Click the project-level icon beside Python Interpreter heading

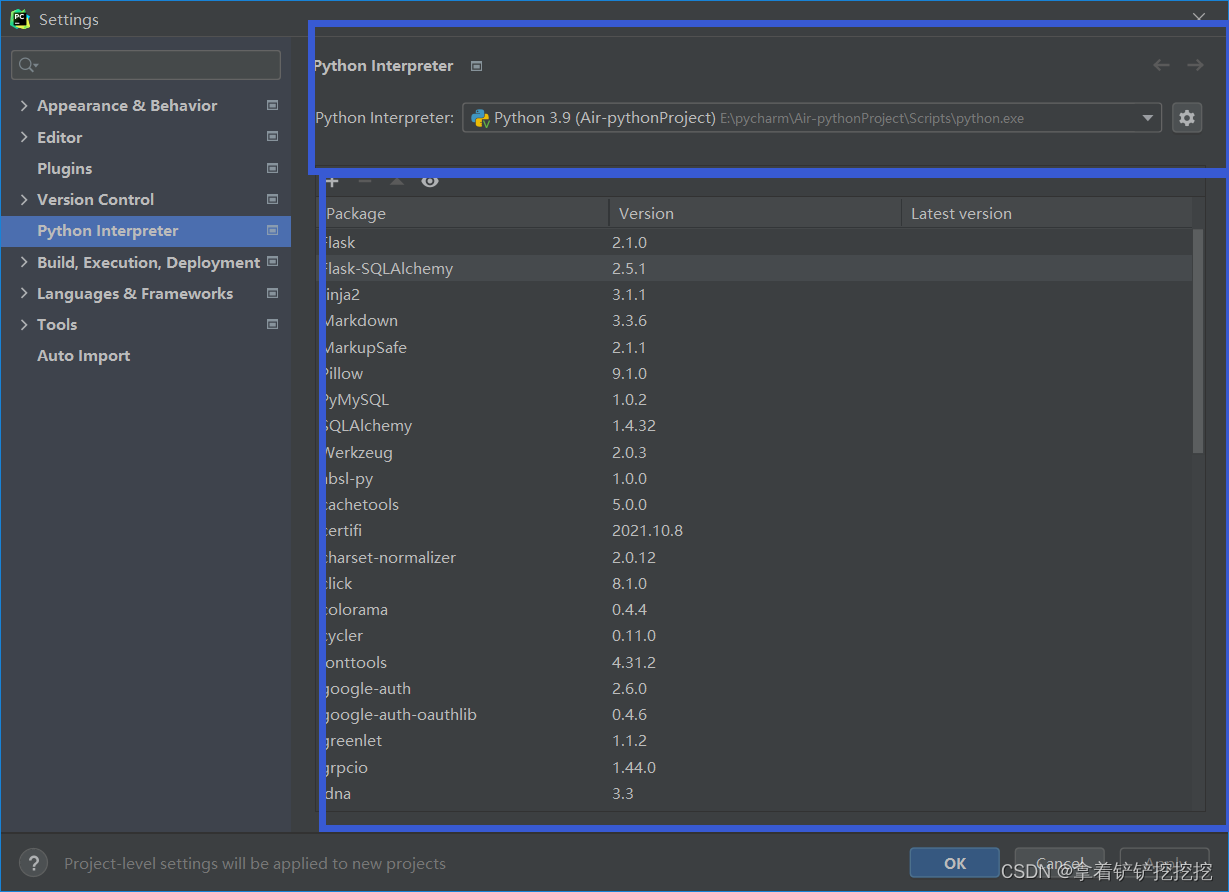pyautogui.click(x=477, y=66)
